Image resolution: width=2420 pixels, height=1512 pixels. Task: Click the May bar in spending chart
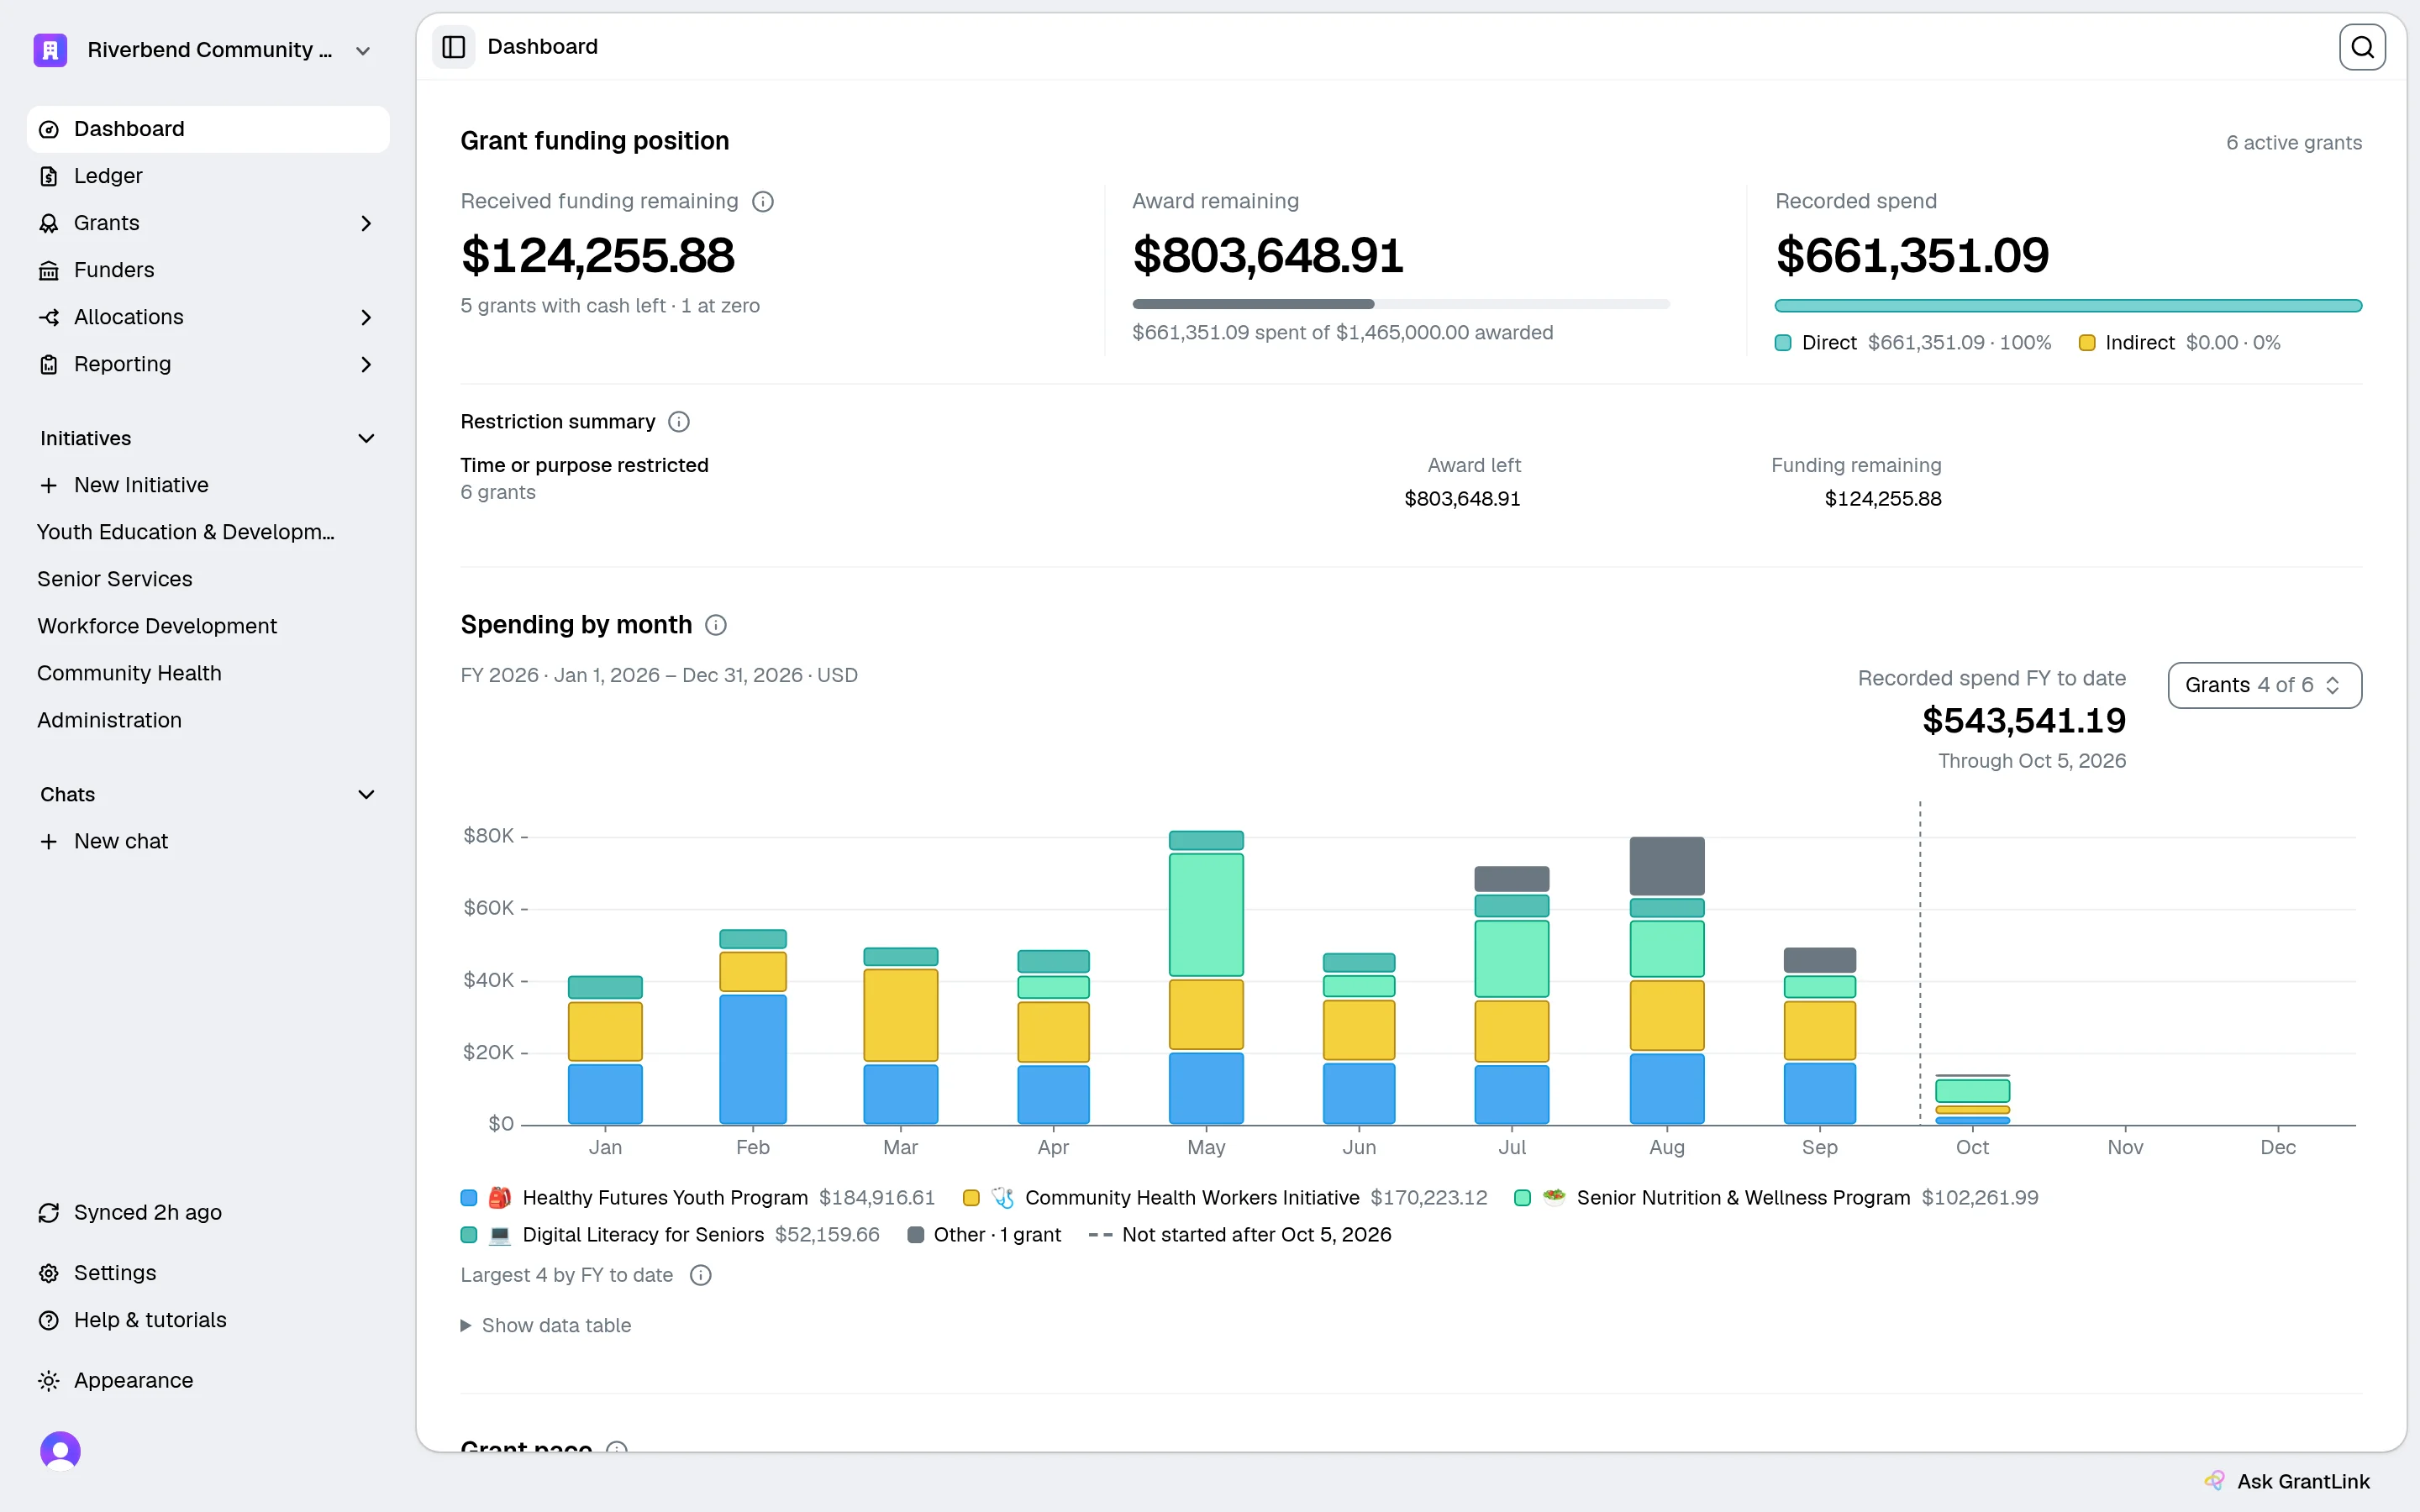(x=1206, y=977)
